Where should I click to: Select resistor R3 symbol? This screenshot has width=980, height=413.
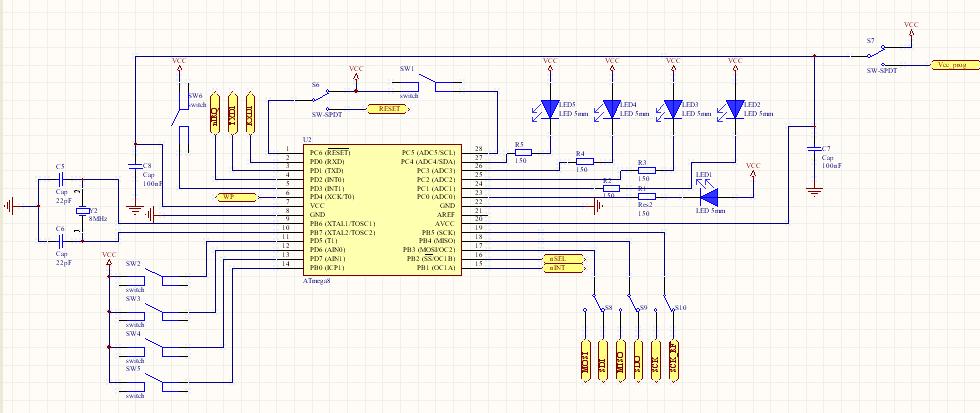pos(646,170)
